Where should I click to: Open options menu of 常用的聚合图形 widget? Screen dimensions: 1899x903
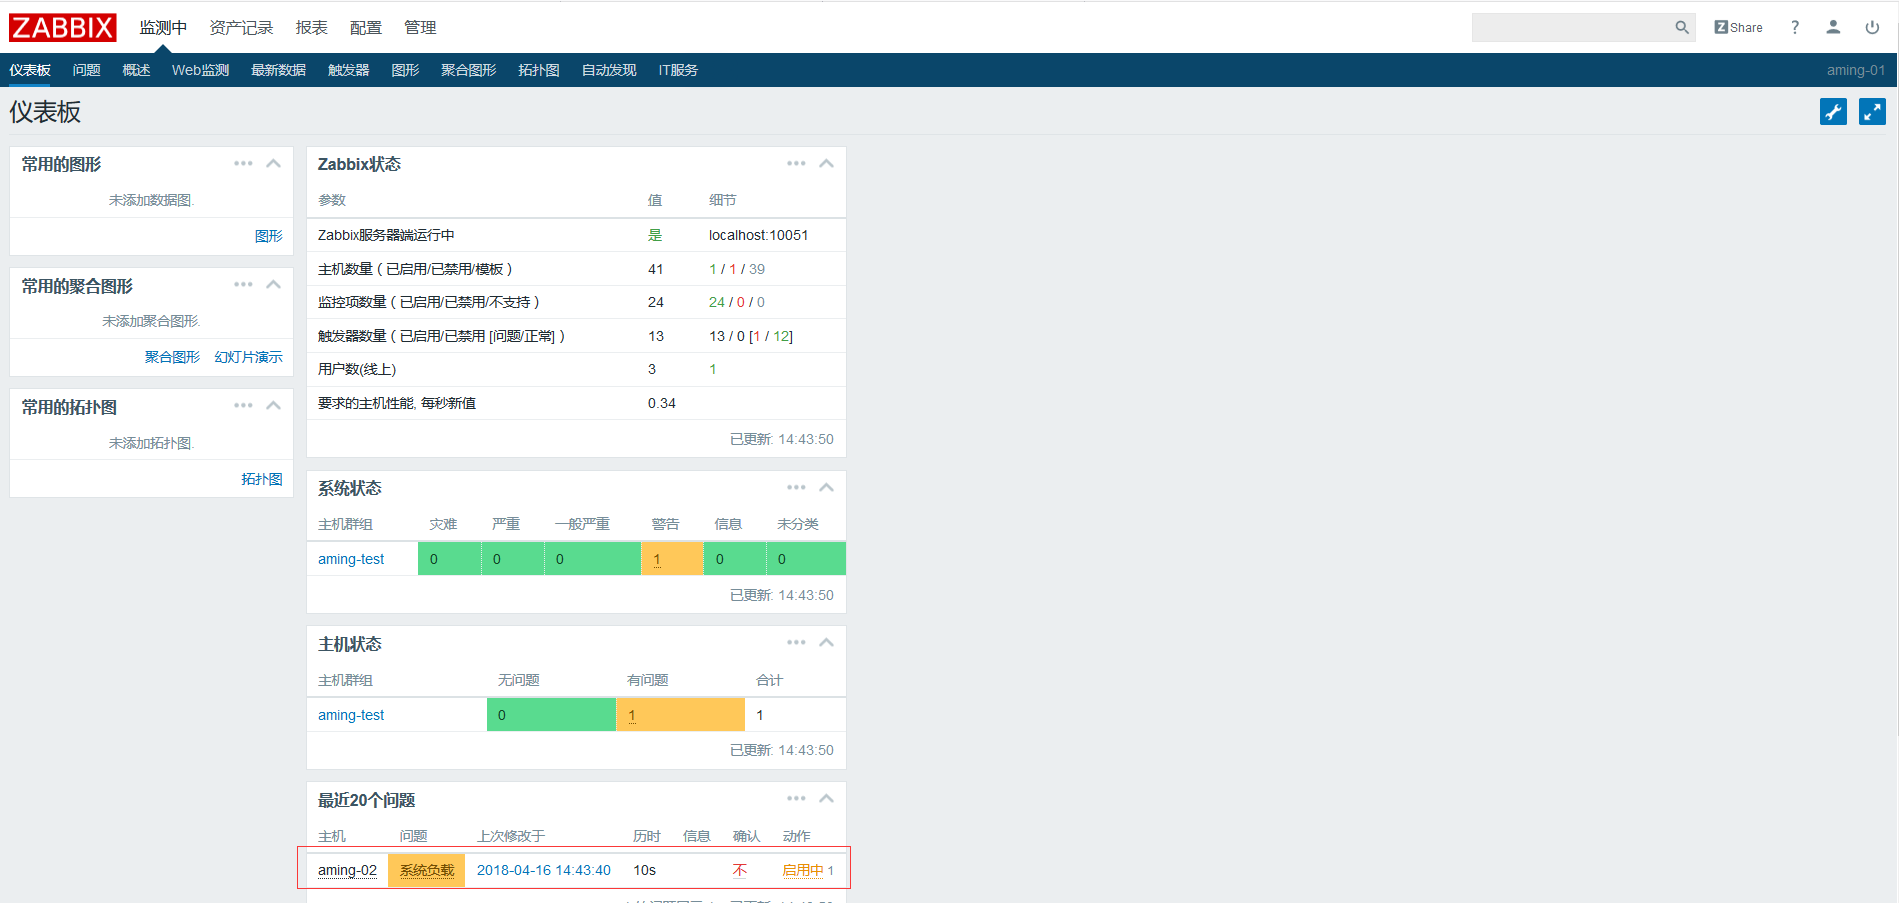click(x=243, y=284)
